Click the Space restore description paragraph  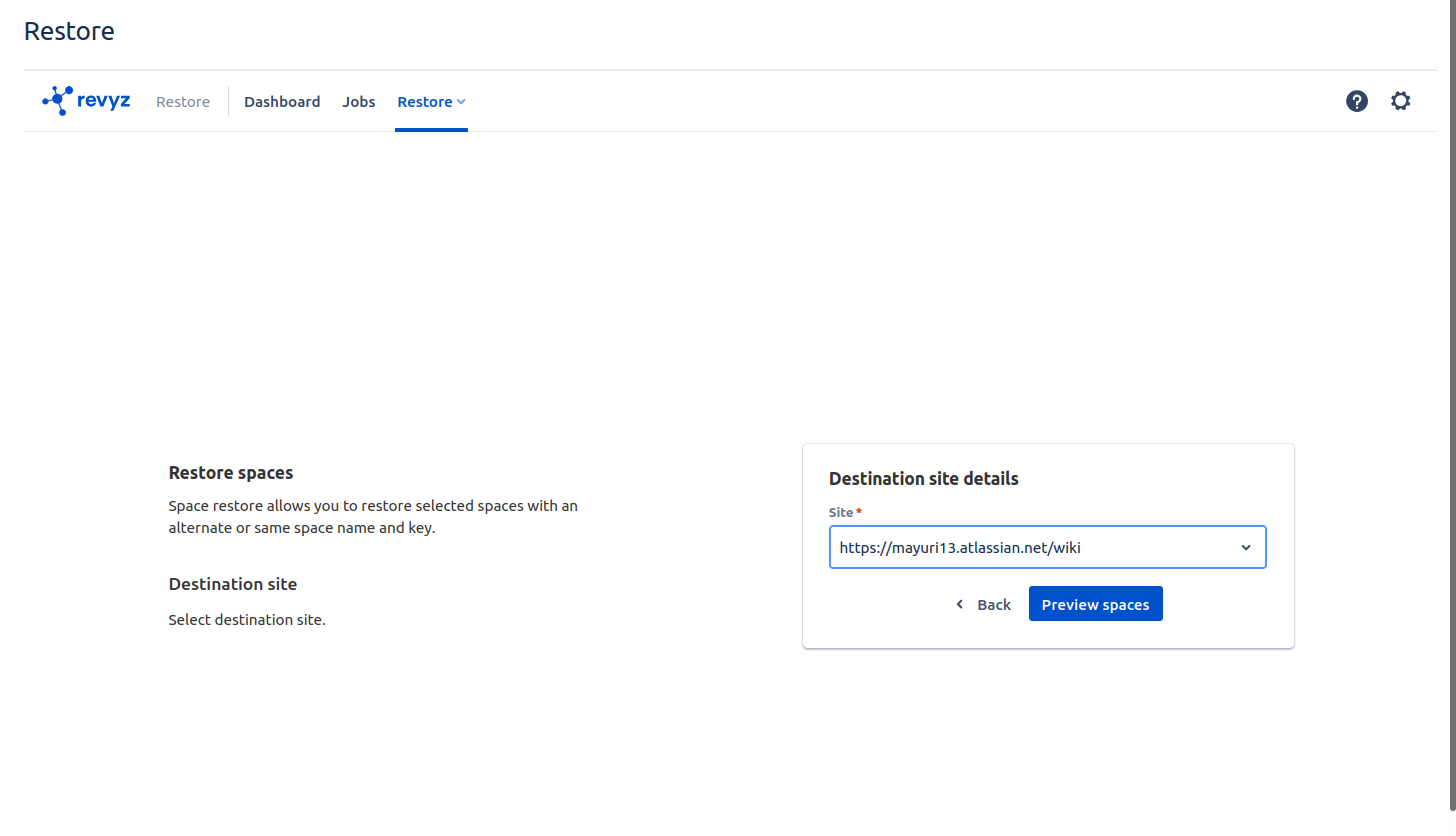coord(373,516)
